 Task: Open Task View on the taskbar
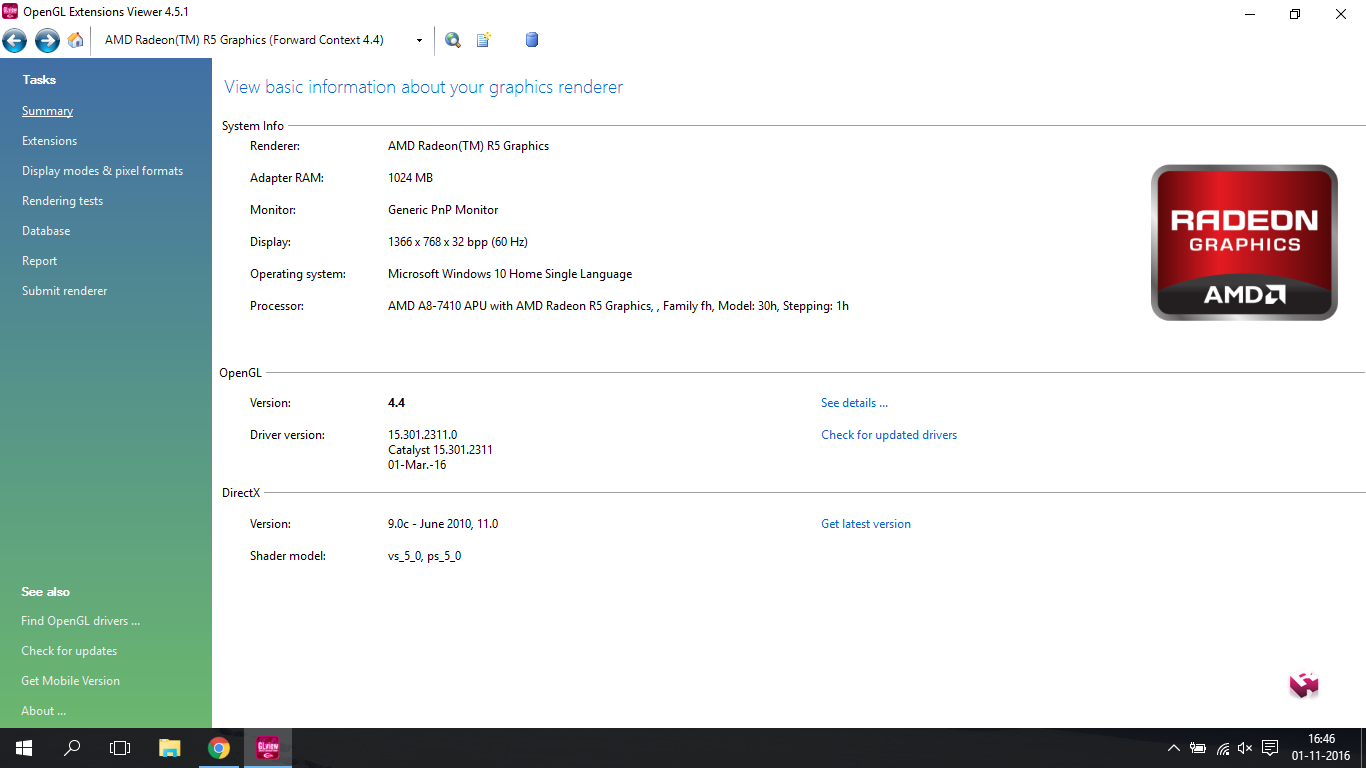coord(120,748)
